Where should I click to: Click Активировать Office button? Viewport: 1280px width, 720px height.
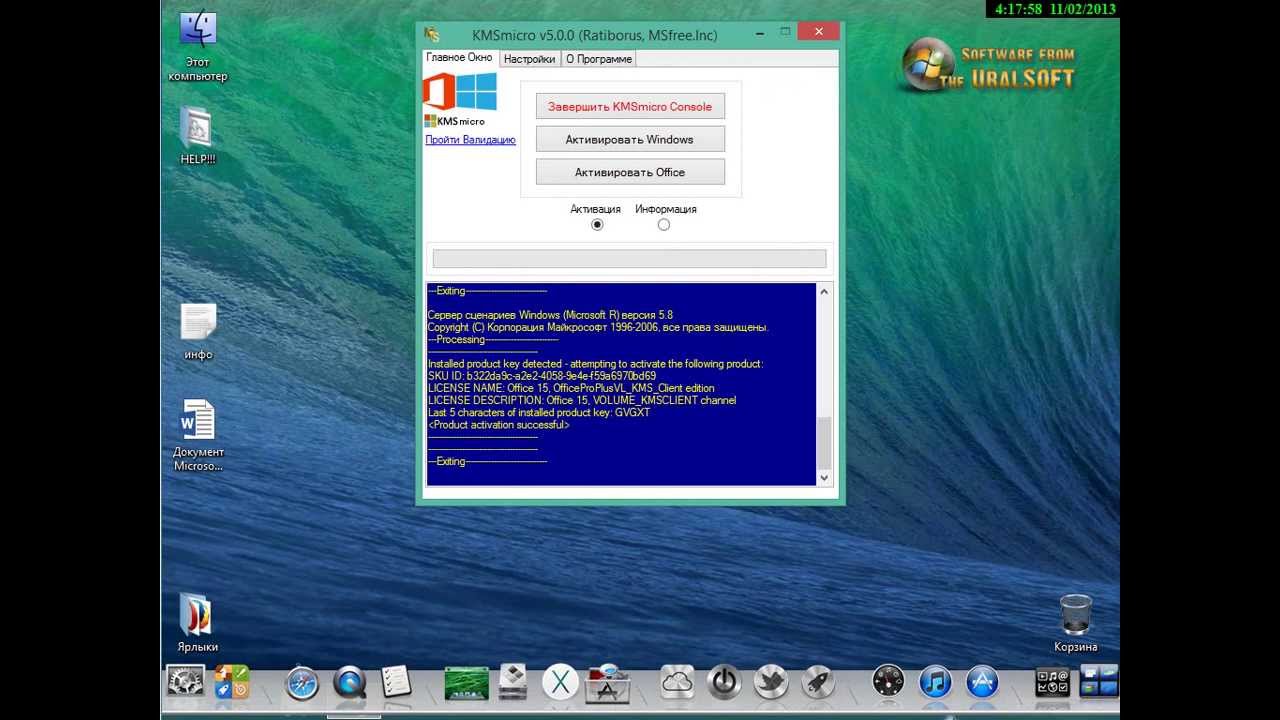click(630, 172)
